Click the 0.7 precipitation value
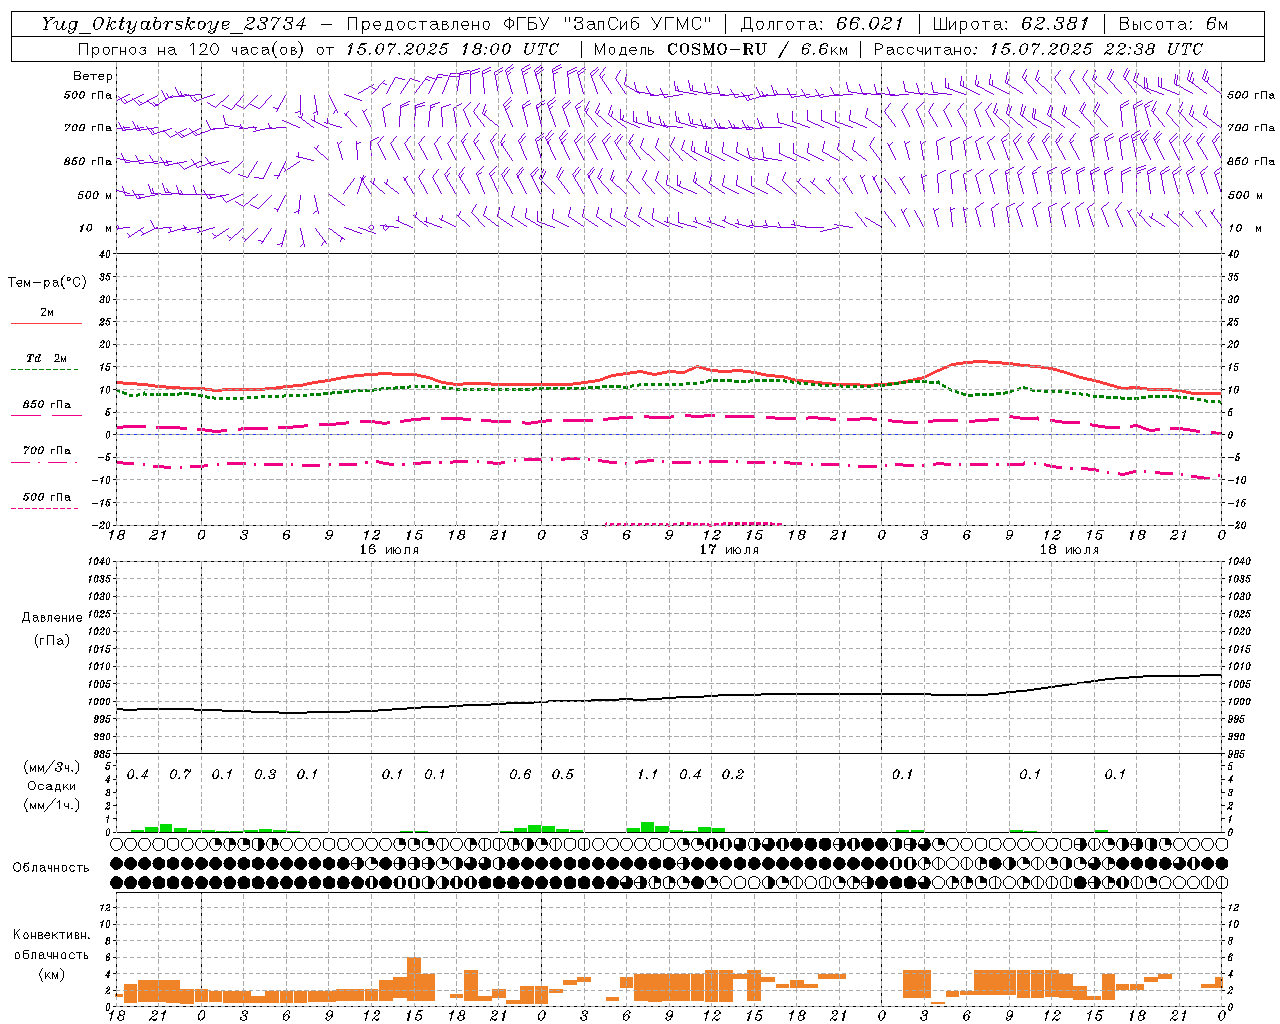 pyautogui.click(x=180, y=774)
